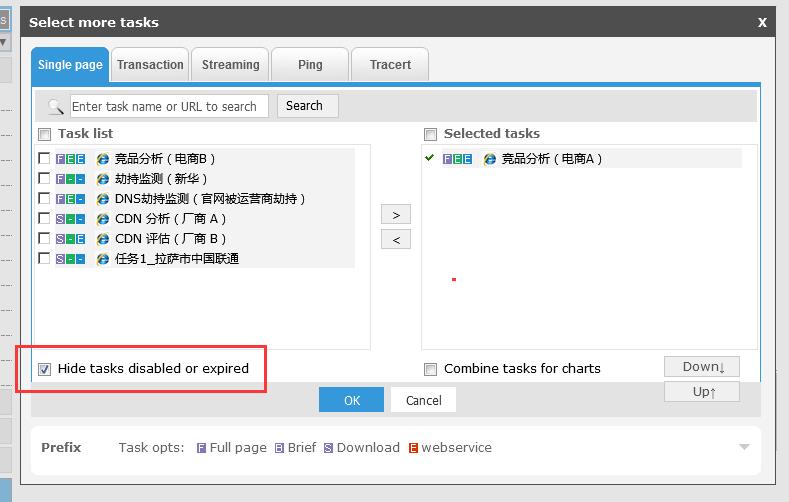Screen dimensions: 789x502
Task: Click the Full page legend icon
Action: click(201, 448)
